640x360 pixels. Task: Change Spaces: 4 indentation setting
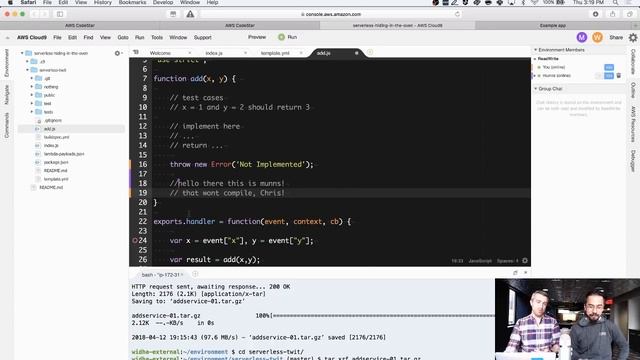(507, 260)
